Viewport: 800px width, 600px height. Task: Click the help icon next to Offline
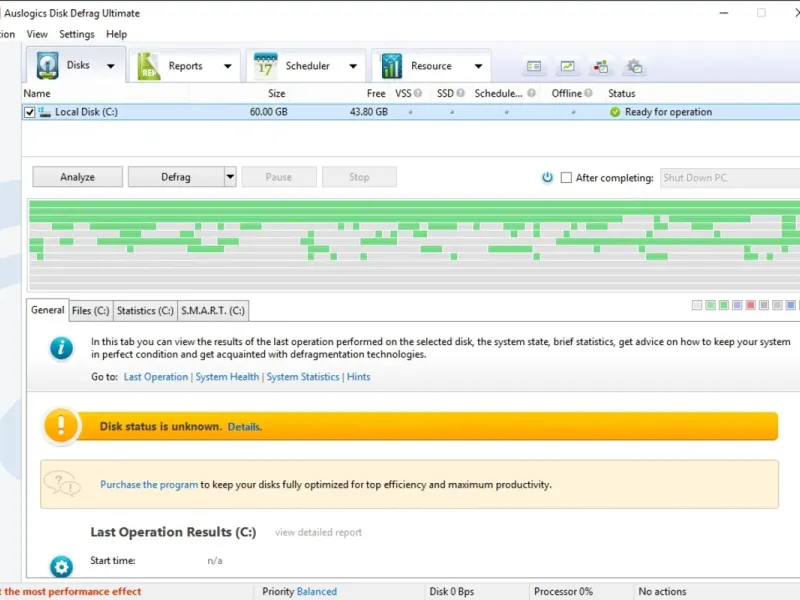[x=588, y=93]
